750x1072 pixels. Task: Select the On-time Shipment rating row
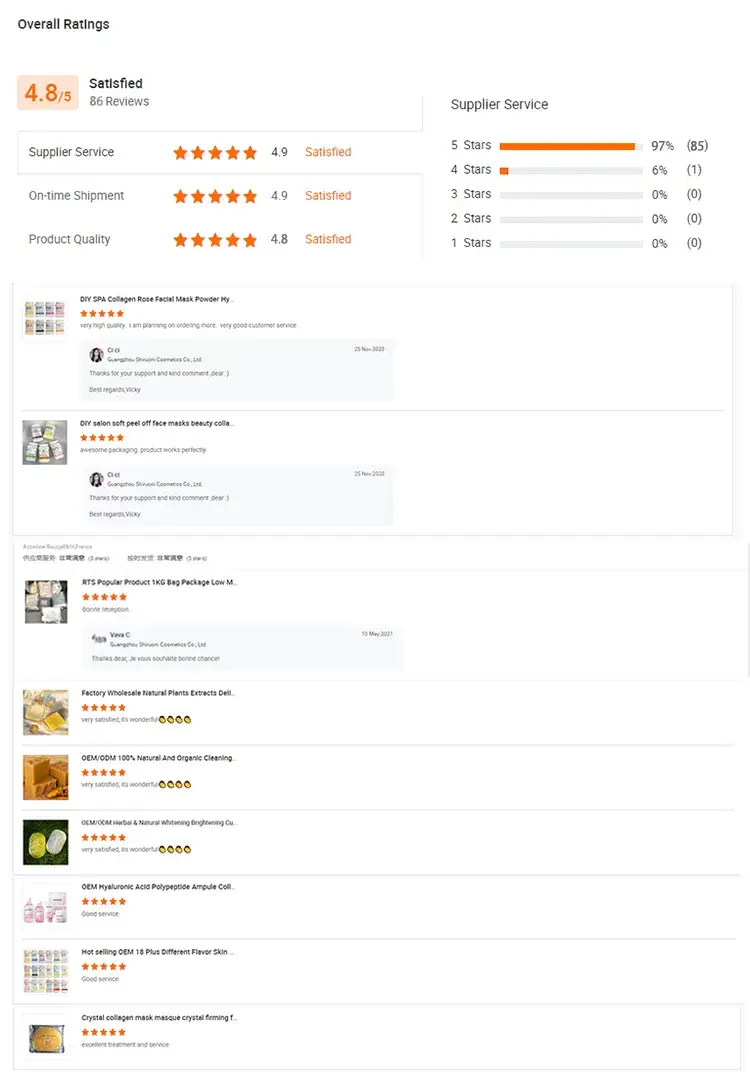219,196
